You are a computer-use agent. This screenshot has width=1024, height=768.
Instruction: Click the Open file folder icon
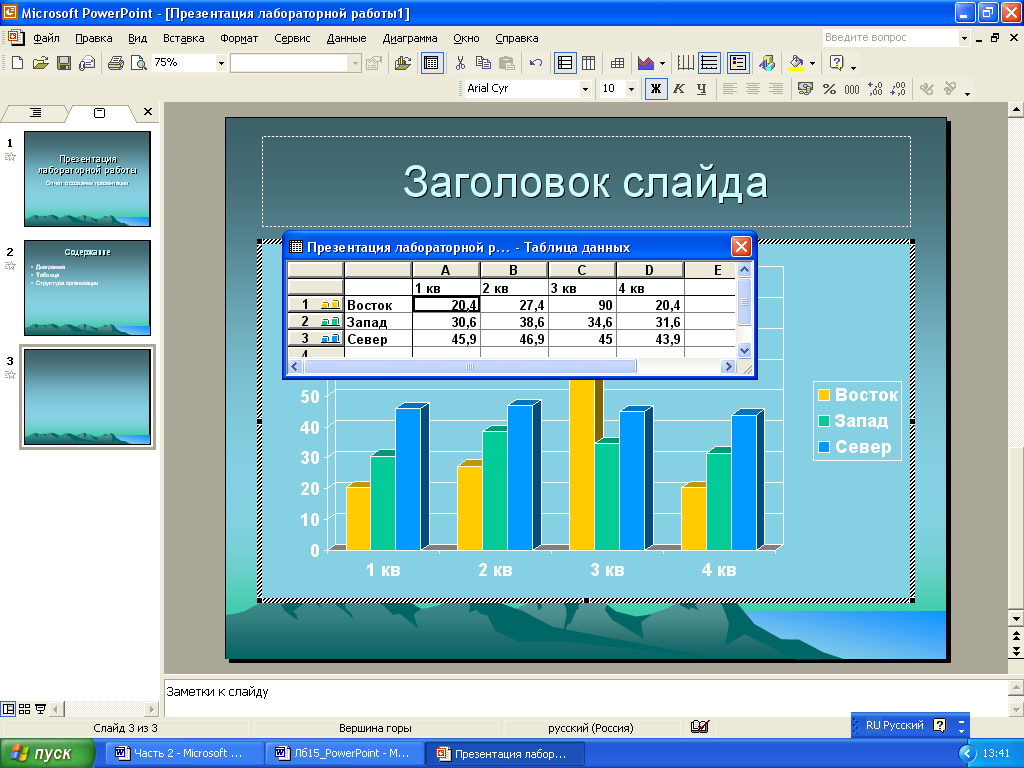(x=40, y=63)
